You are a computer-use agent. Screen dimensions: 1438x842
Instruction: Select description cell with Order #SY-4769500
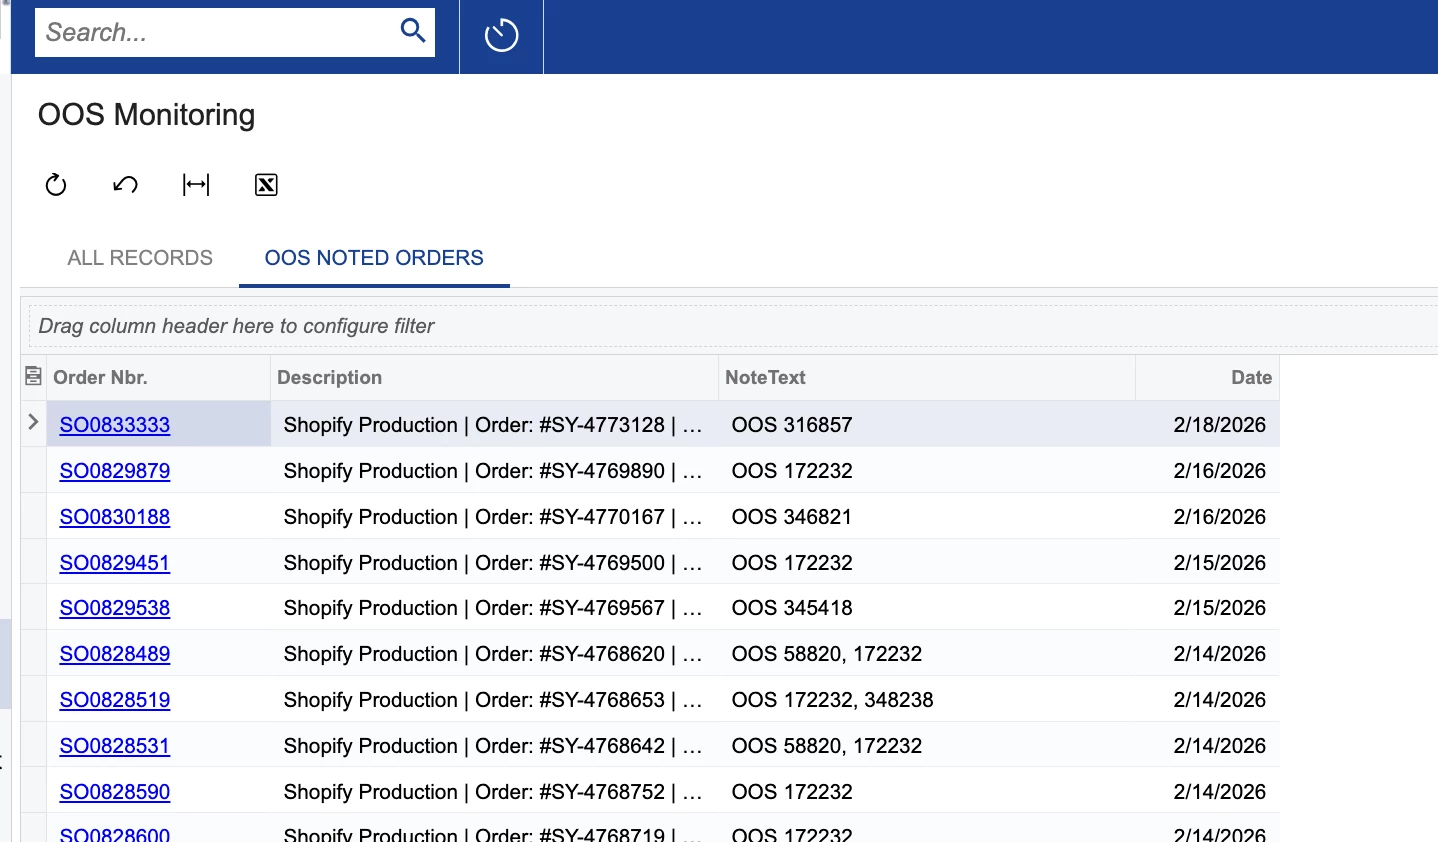(x=494, y=563)
